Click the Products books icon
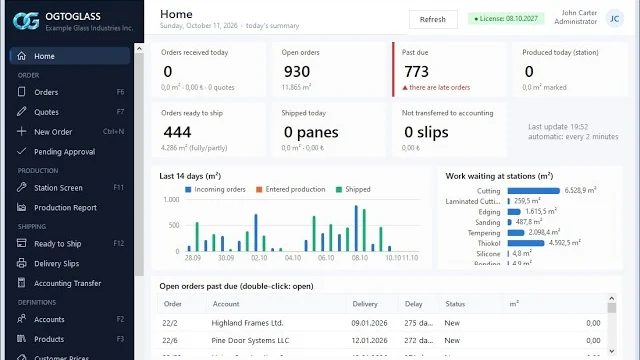Image resolution: width=640 pixels, height=360 pixels. click(22, 338)
